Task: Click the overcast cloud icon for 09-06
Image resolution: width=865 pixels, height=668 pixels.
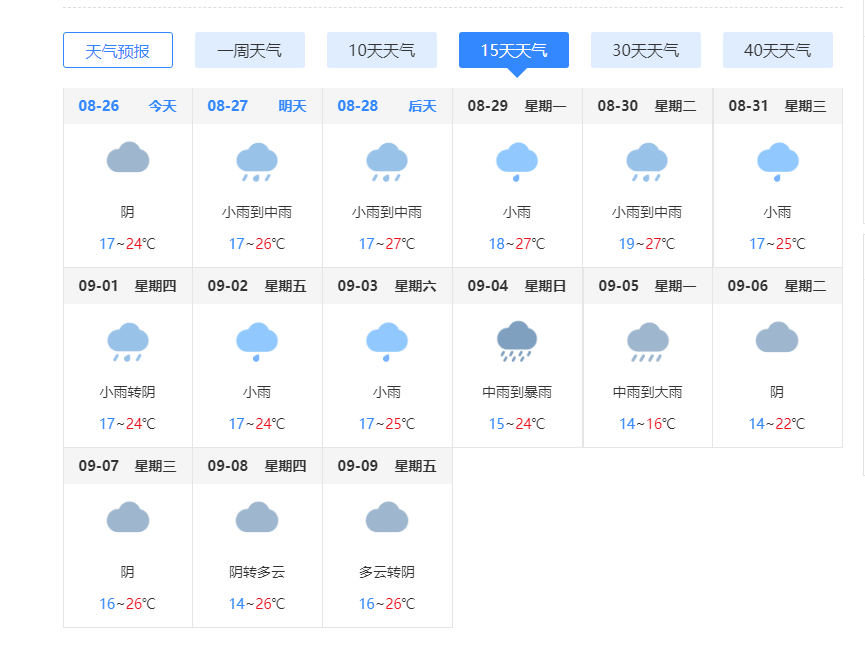Action: point(777,337)
